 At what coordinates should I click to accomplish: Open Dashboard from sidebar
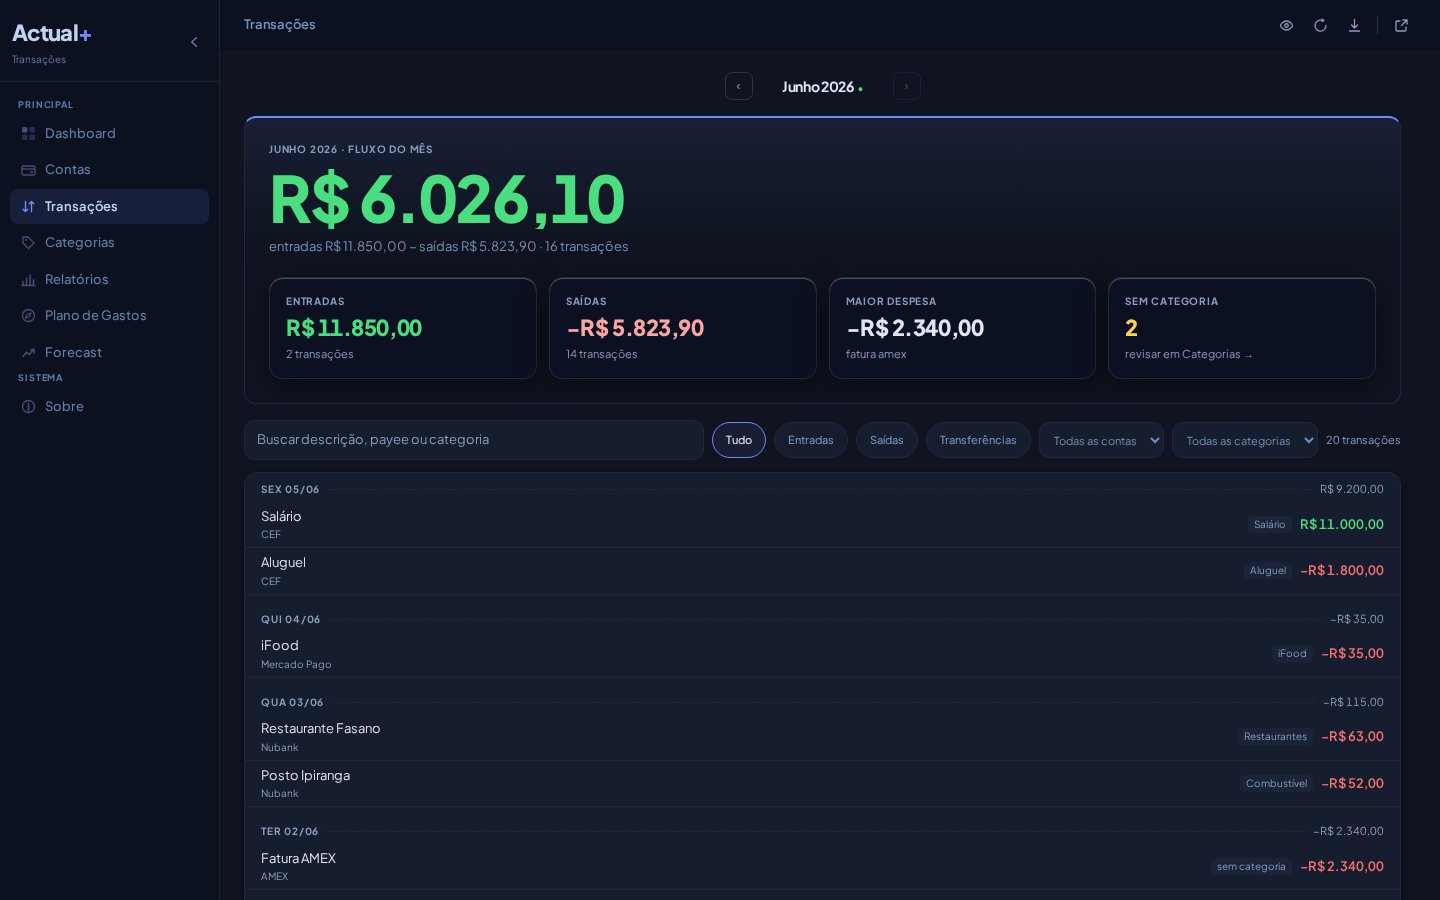click(x=109, y=133)
